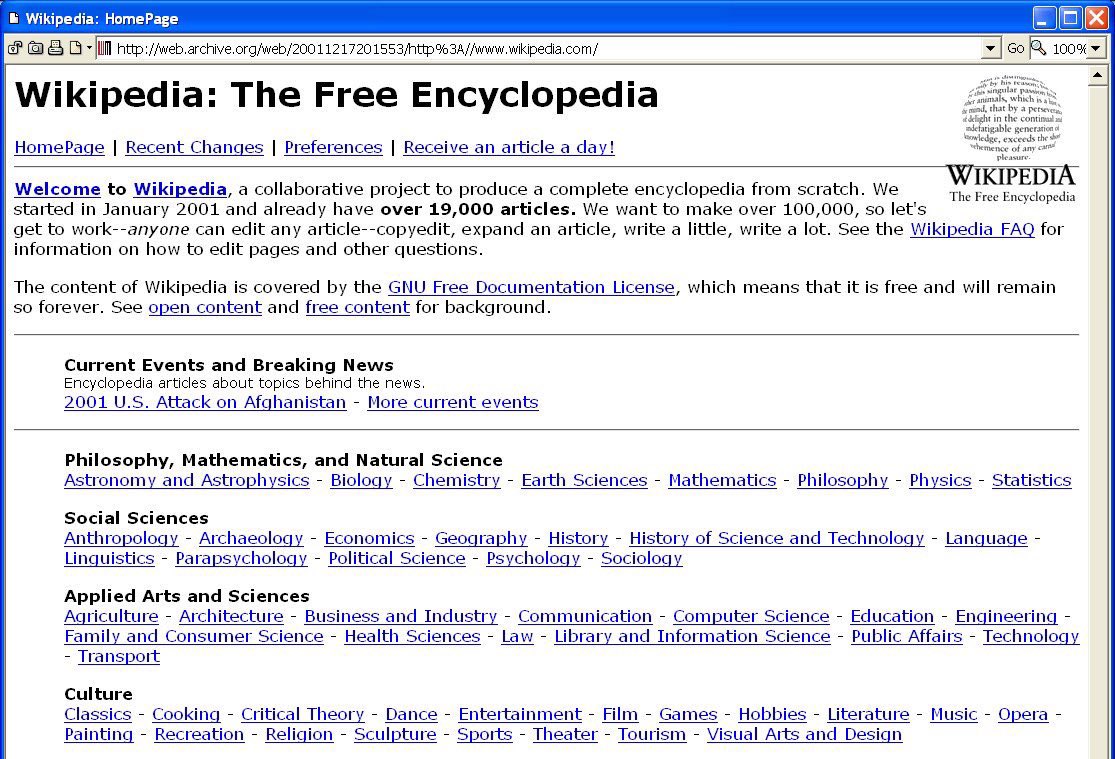
Task: Click the new page document icon in the toolbar
Action: [x=75, y=48]
